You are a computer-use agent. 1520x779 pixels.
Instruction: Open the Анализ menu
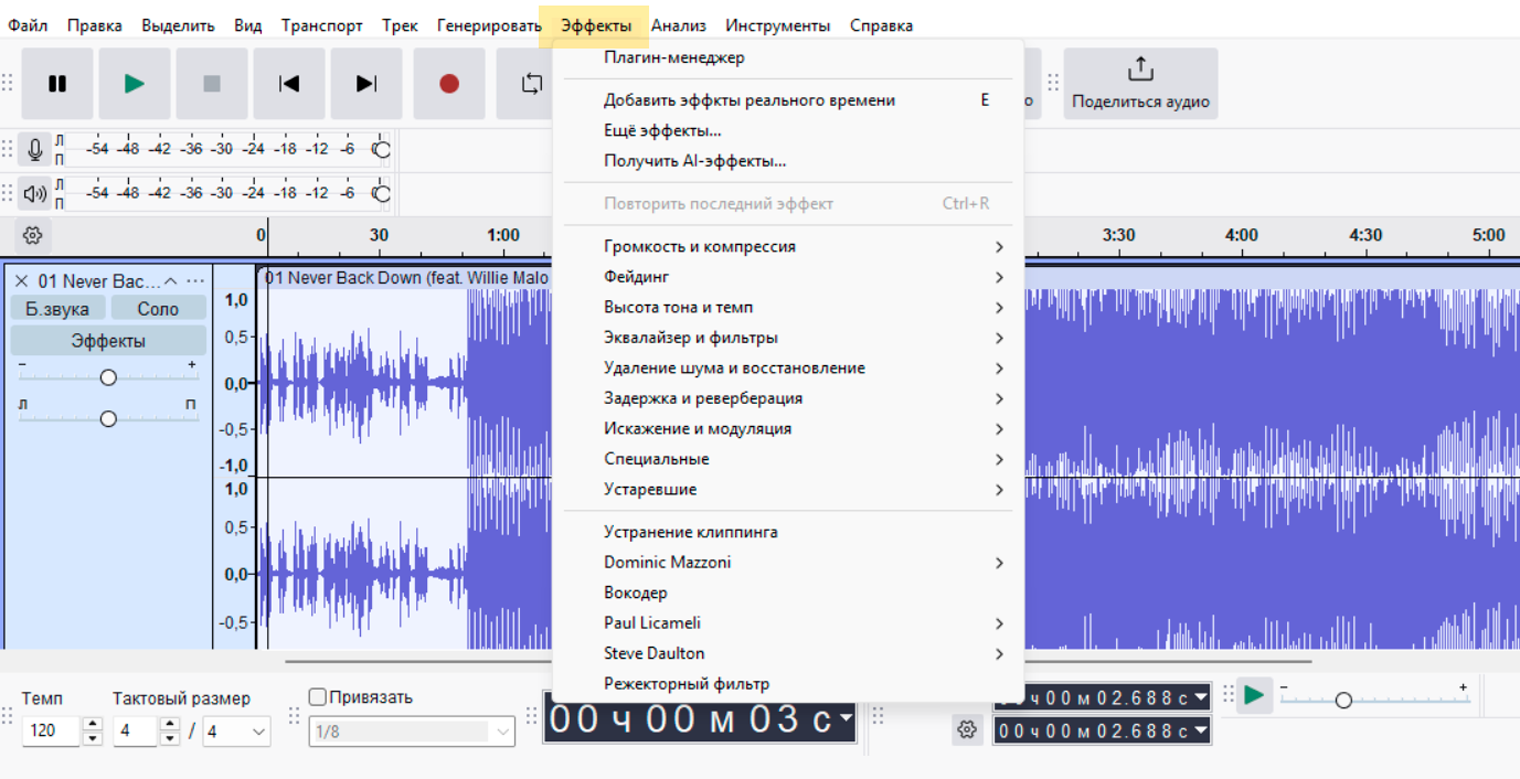pos(678,26)
